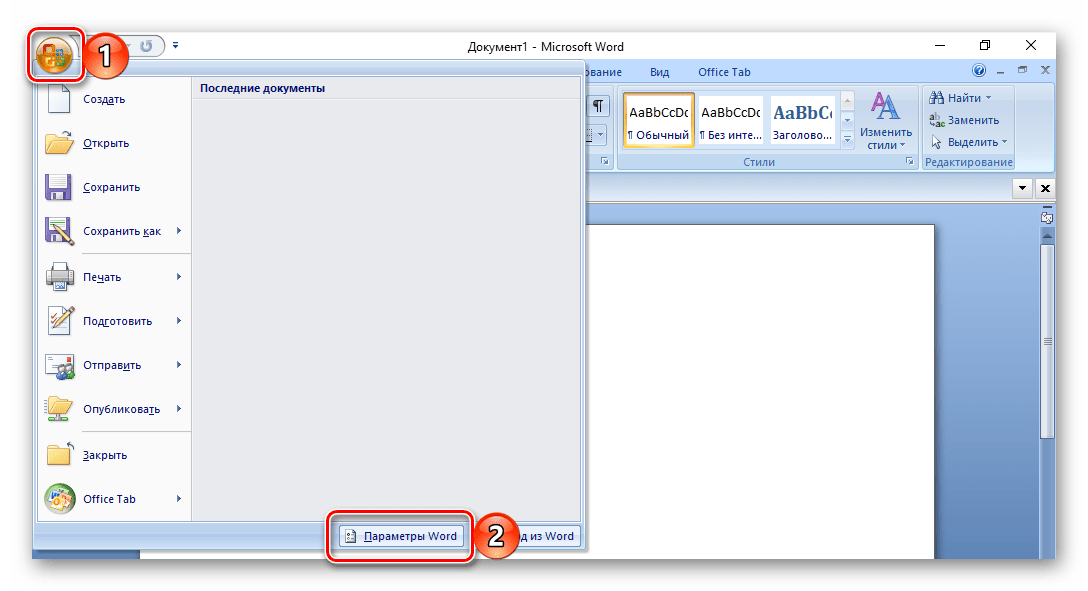Screen dimensions: 1088x591
Task: Click the Prepare document icon
Action: (x=60, y=320)
